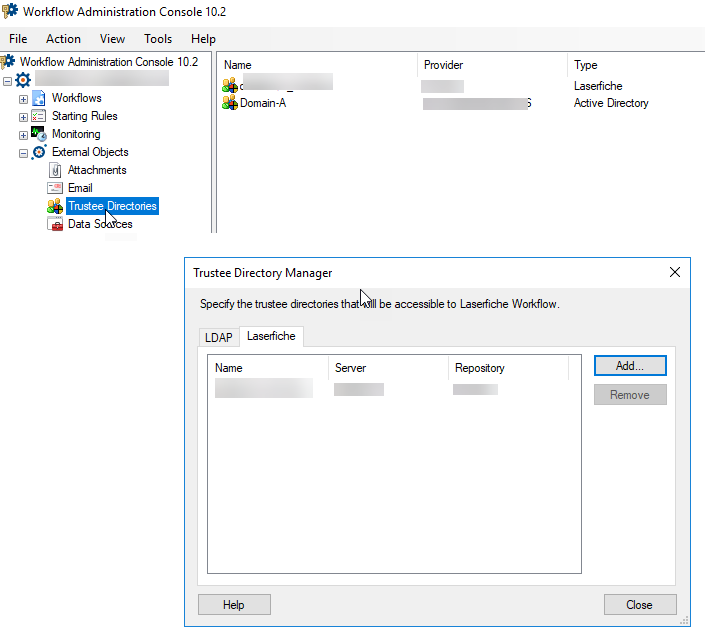
Task: Open the View menu
Action: pos(112,39)
